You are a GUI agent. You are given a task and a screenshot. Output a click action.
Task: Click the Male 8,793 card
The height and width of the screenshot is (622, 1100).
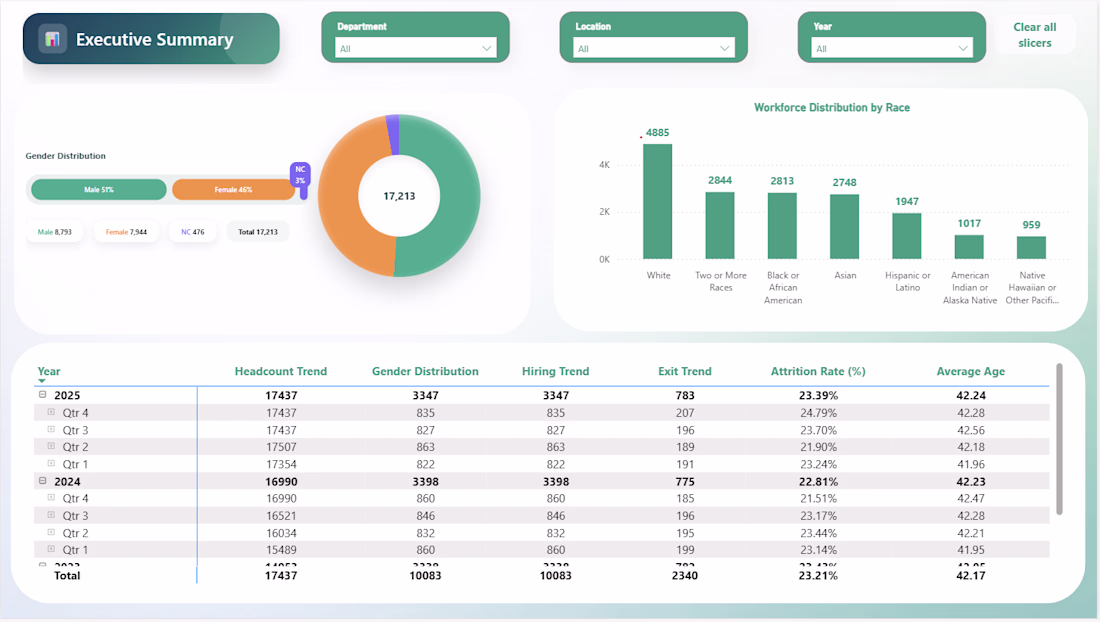55,232
